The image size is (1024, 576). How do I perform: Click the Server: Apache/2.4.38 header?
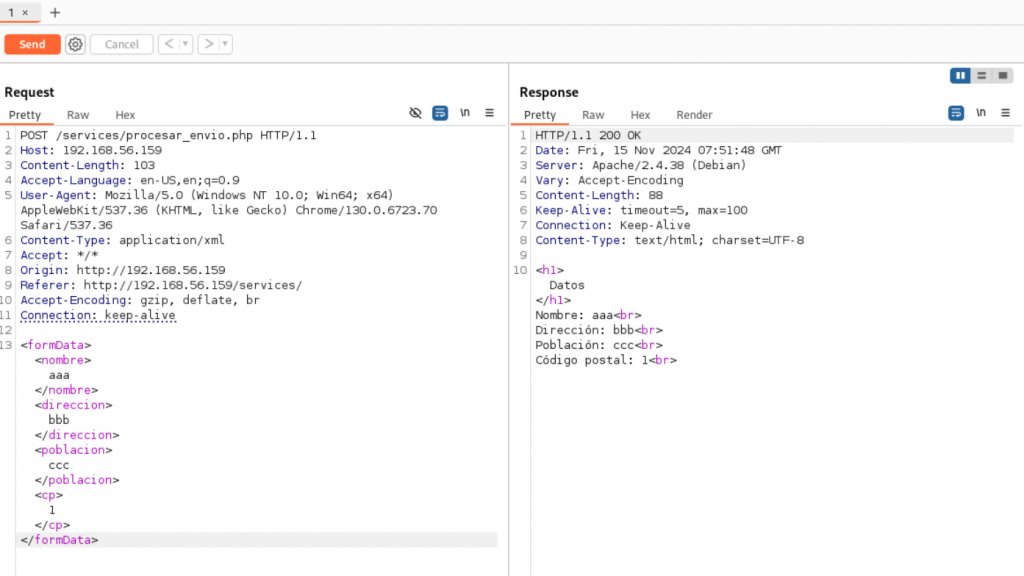640,165
